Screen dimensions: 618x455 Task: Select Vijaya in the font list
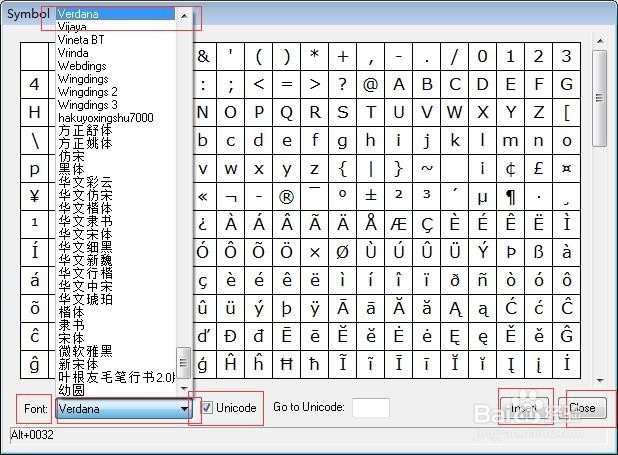coord(116,27)
